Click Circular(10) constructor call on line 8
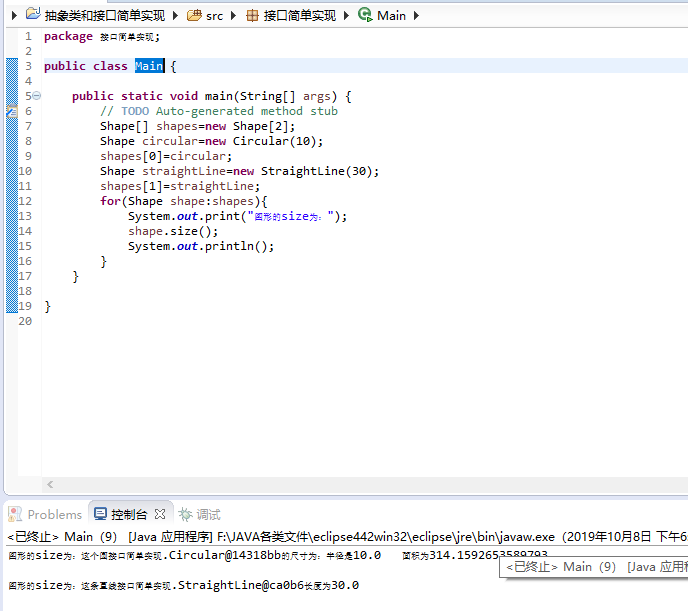688x611 pixels. [x=274, y=141]
